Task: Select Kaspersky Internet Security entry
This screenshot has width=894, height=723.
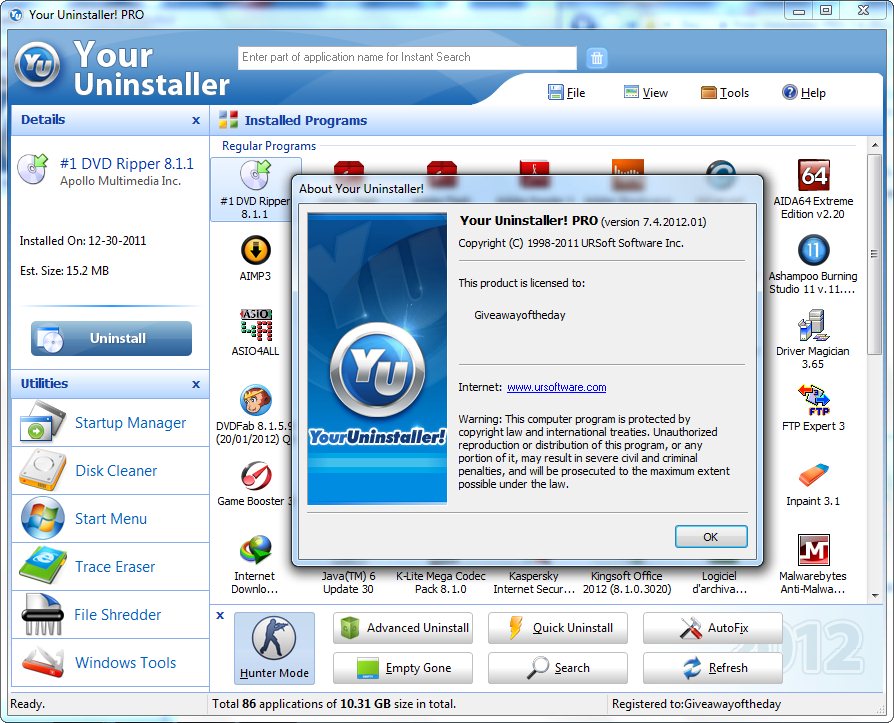Action: click(x=534, y=582)
